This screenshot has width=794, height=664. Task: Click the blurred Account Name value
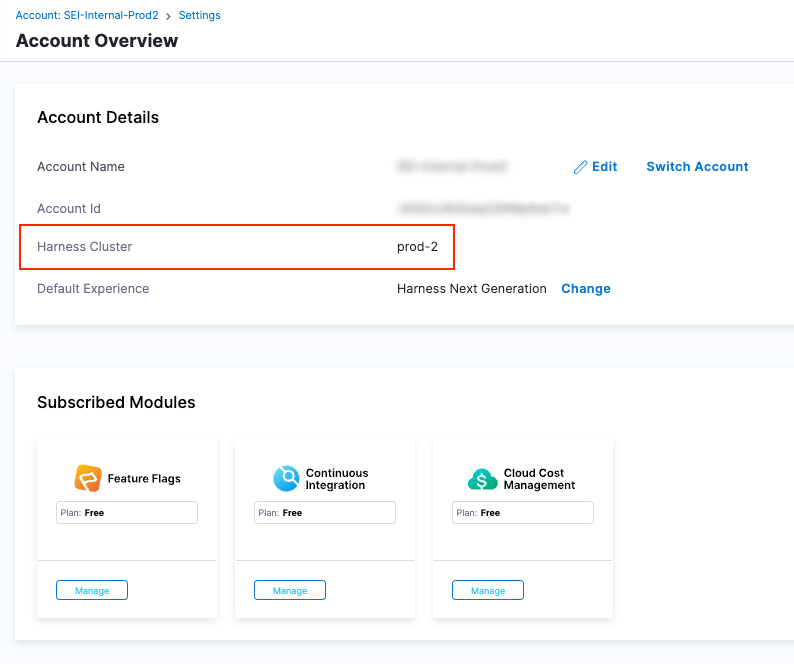pos(452,167)
